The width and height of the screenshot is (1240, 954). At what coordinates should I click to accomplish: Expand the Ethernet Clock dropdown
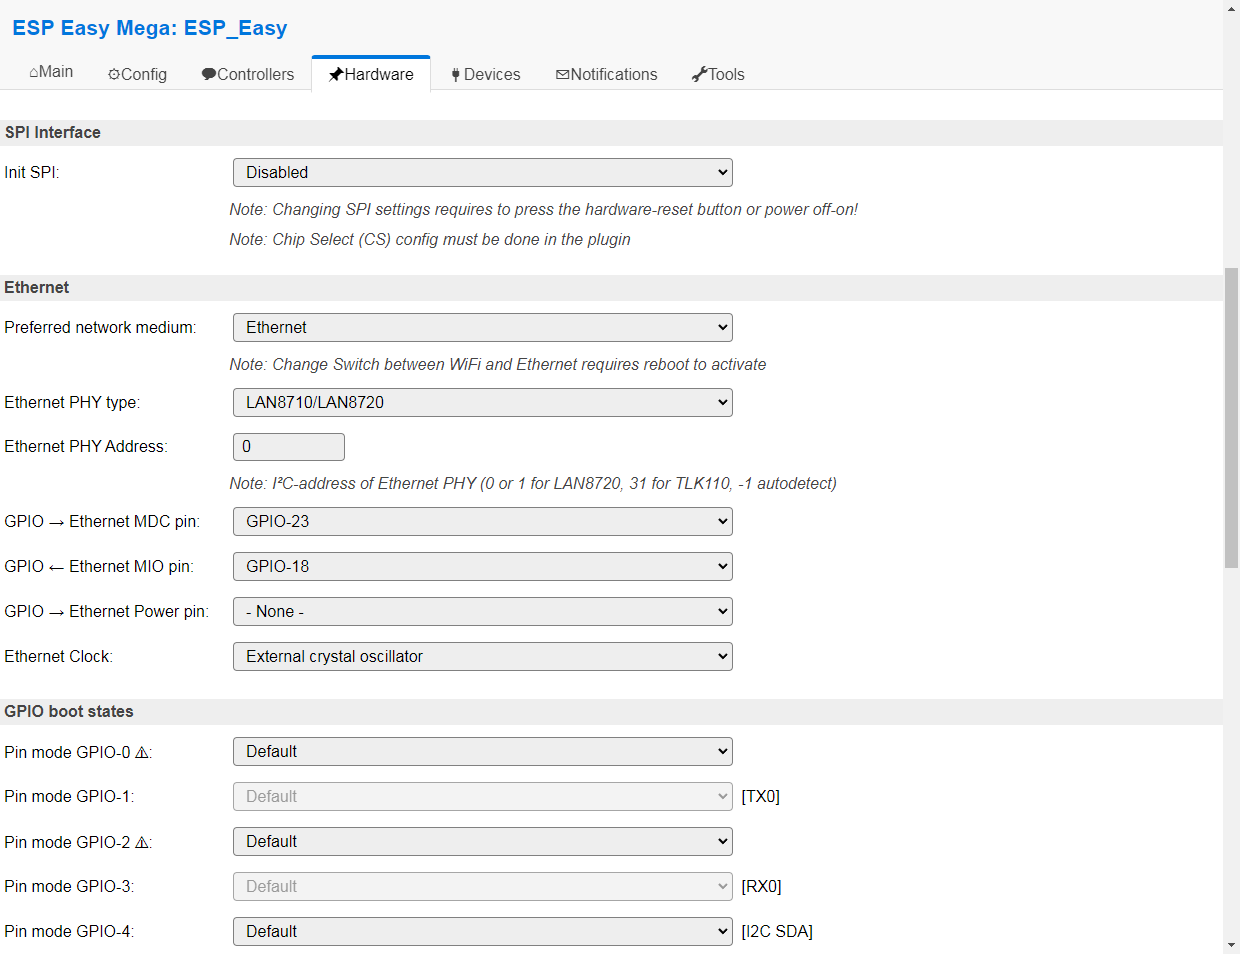(x=483, y=656)
